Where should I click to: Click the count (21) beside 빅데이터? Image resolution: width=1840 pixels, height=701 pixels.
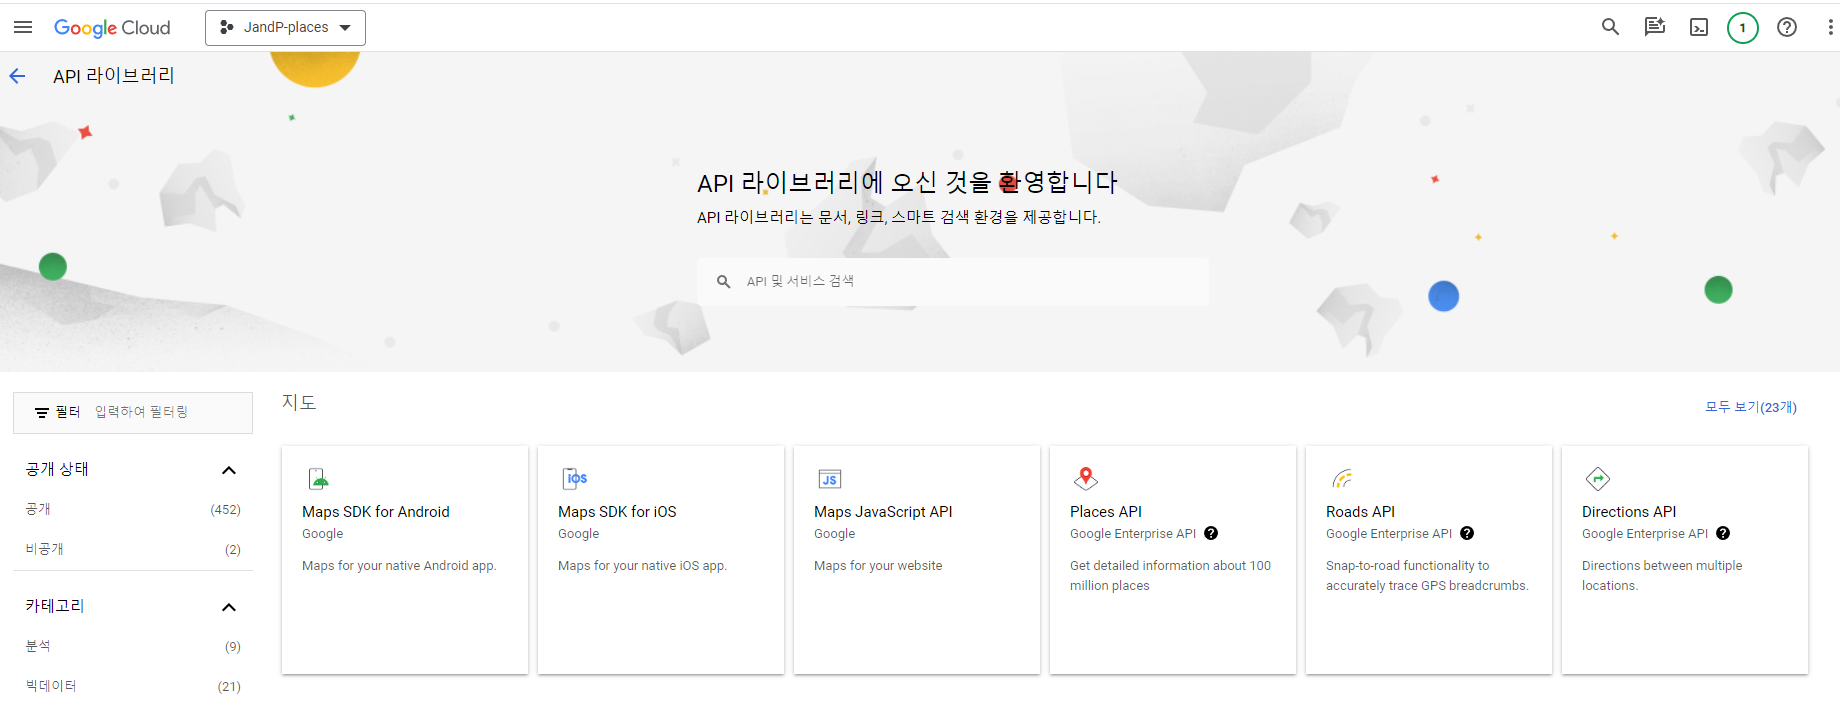(x=229, y=686)
